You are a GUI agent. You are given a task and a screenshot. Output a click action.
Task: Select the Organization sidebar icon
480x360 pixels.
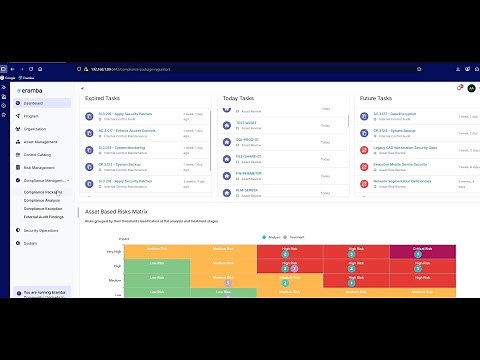point(18,129)
